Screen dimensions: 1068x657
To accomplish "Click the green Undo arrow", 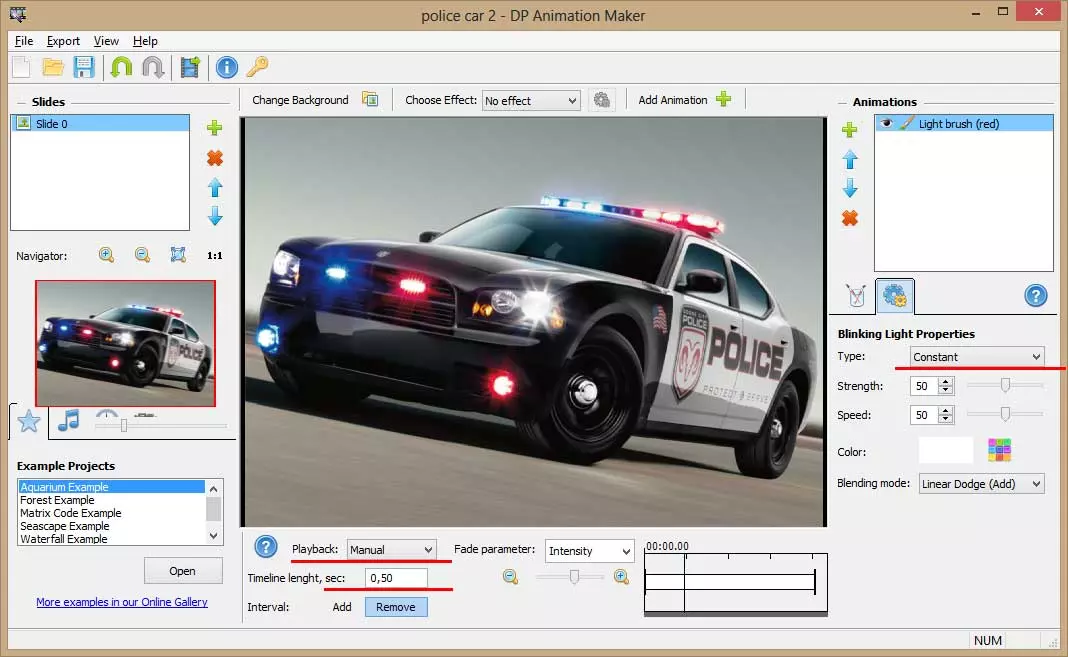I will [x=122, y=67].
